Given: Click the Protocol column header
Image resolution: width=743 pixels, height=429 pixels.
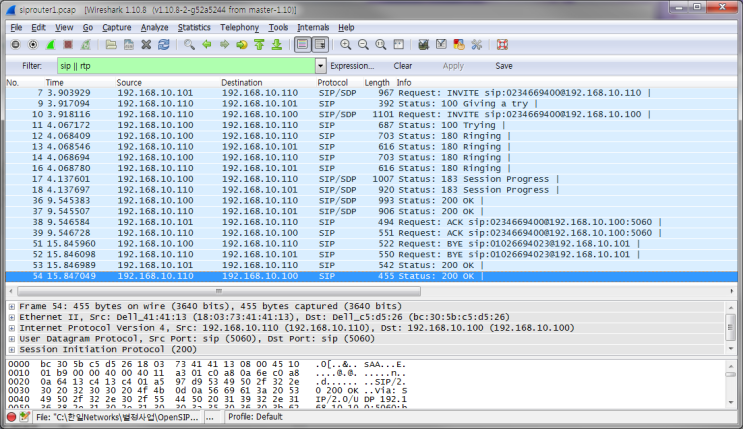Looking at the screenshot, I should coord(333,82).
